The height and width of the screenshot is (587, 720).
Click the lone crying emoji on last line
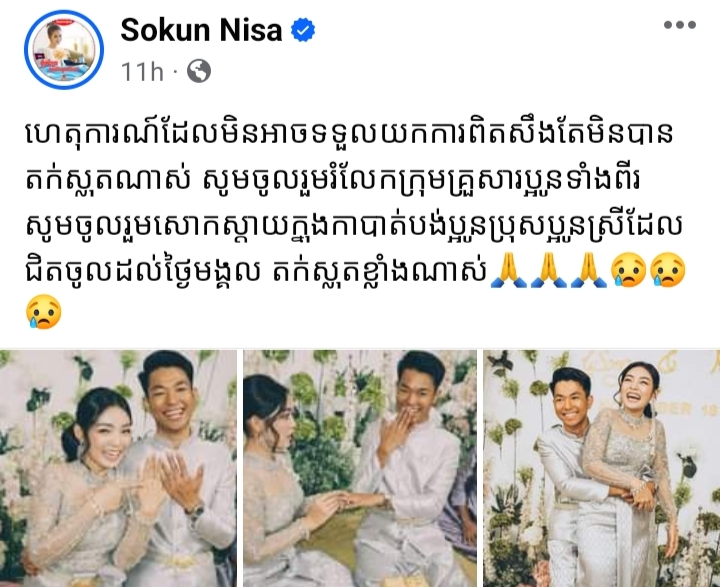click(x=44, y=312)
